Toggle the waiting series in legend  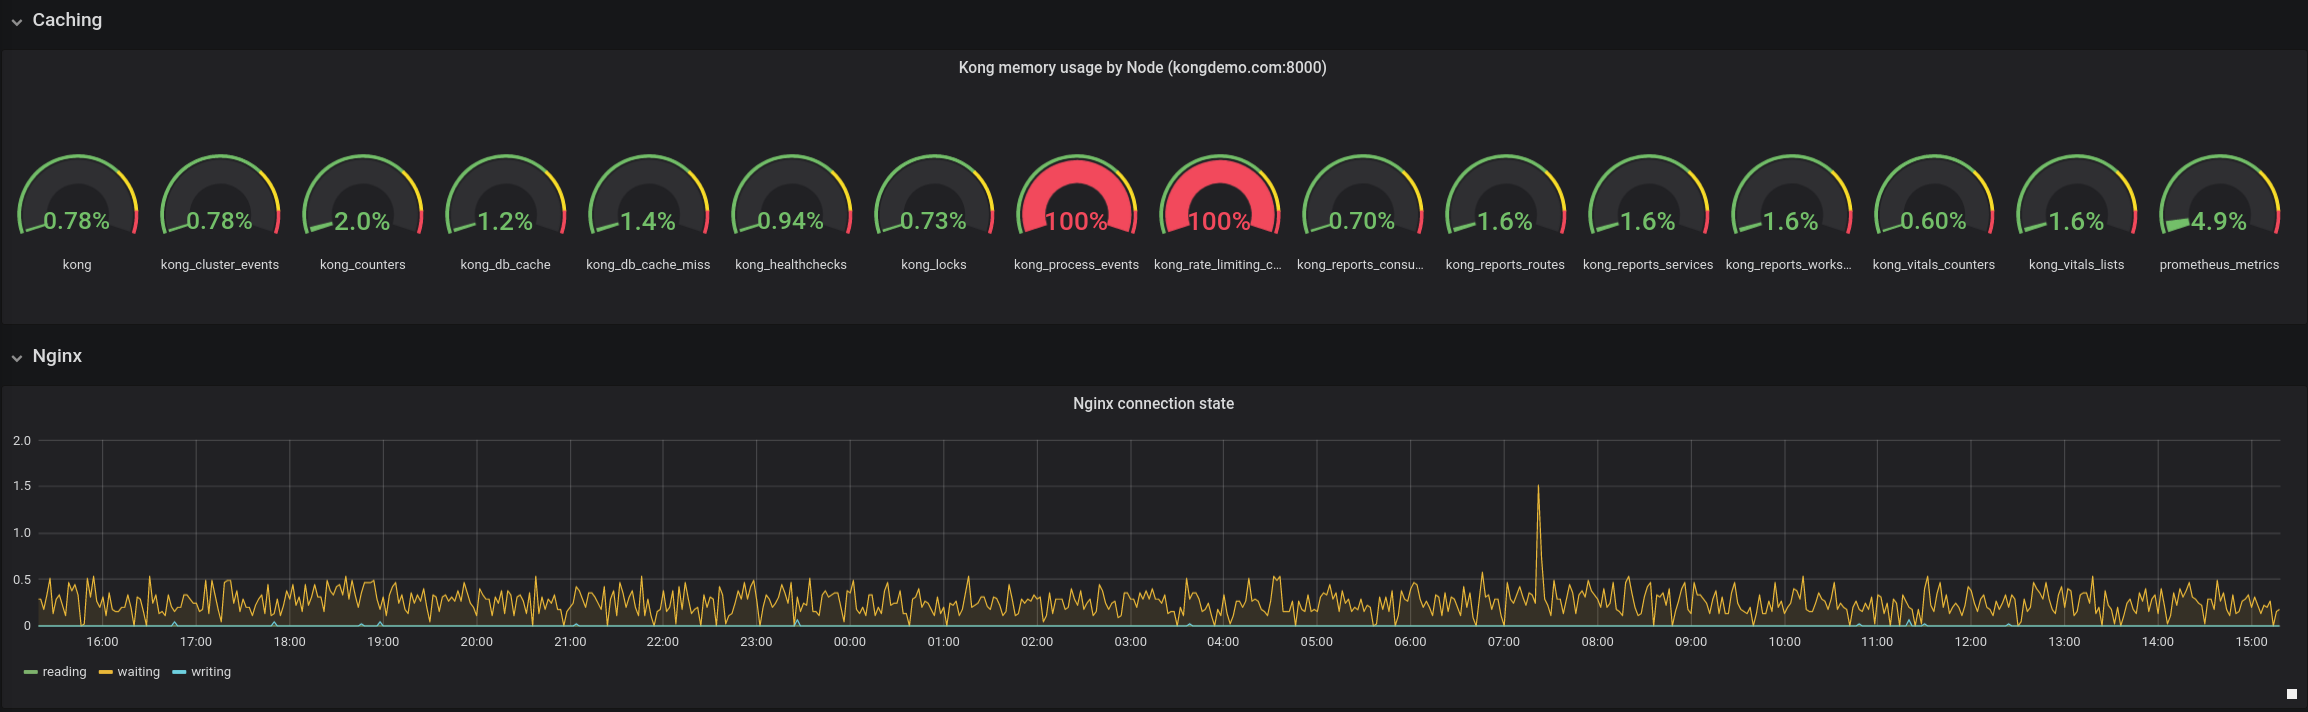(138, 672)
